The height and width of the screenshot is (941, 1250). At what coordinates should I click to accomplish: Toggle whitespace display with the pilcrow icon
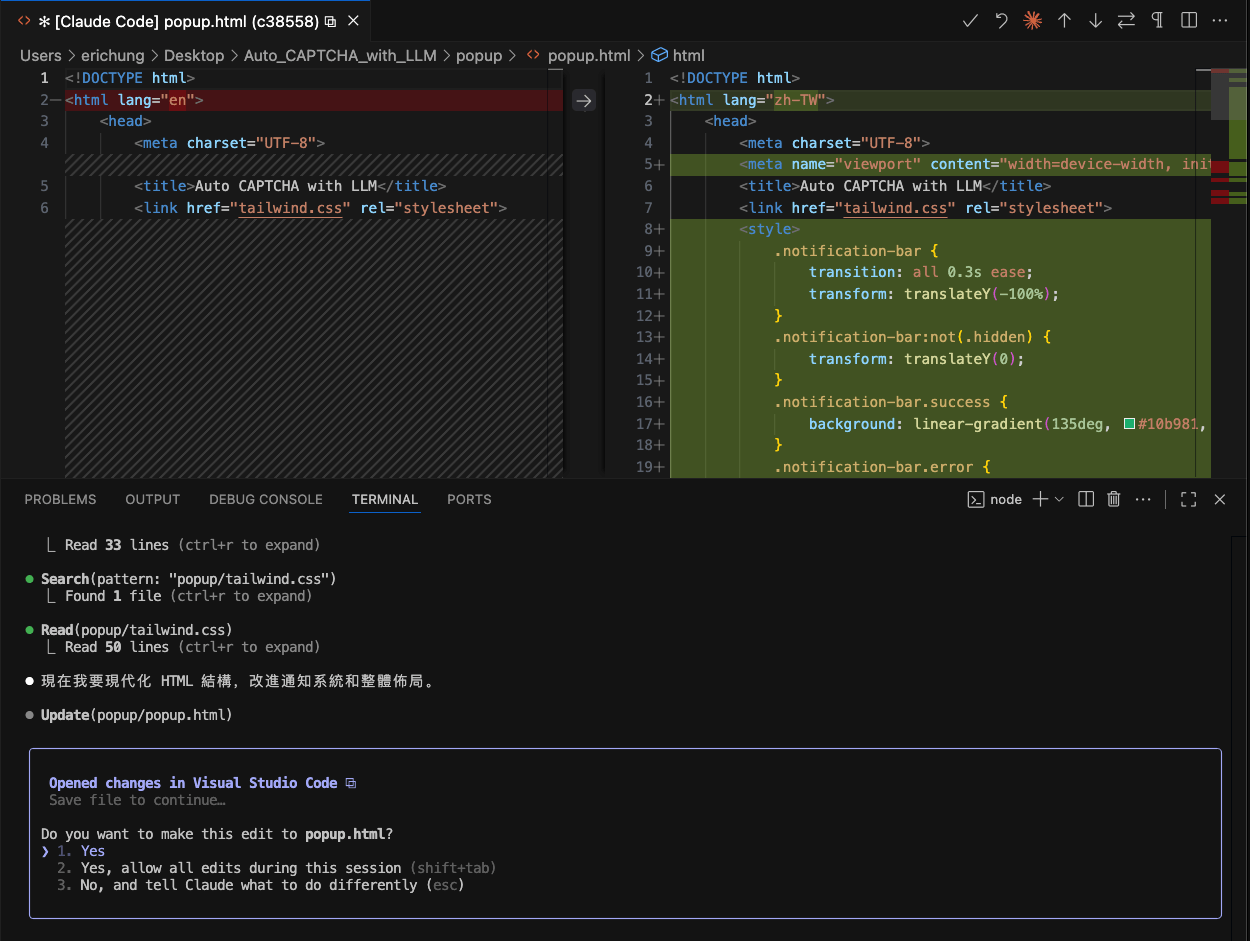tap(1157, 21)
